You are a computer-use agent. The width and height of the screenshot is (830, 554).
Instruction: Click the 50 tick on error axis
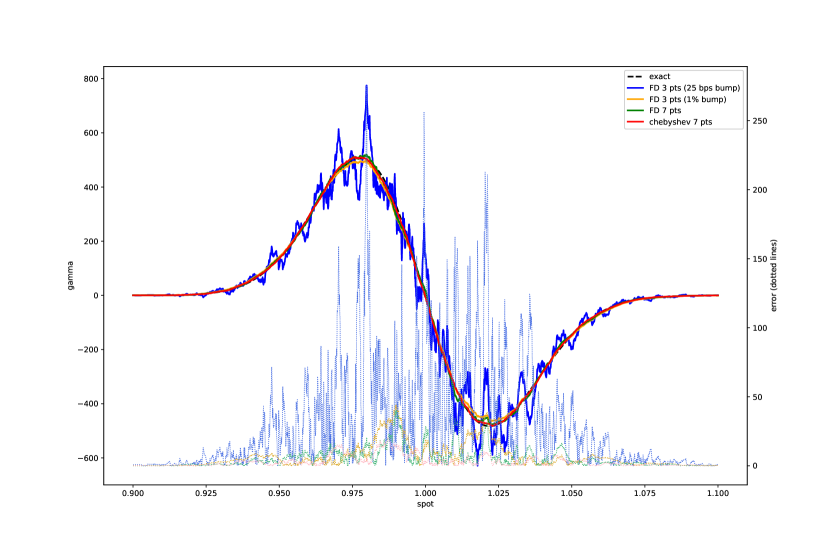tap(757, 397)
